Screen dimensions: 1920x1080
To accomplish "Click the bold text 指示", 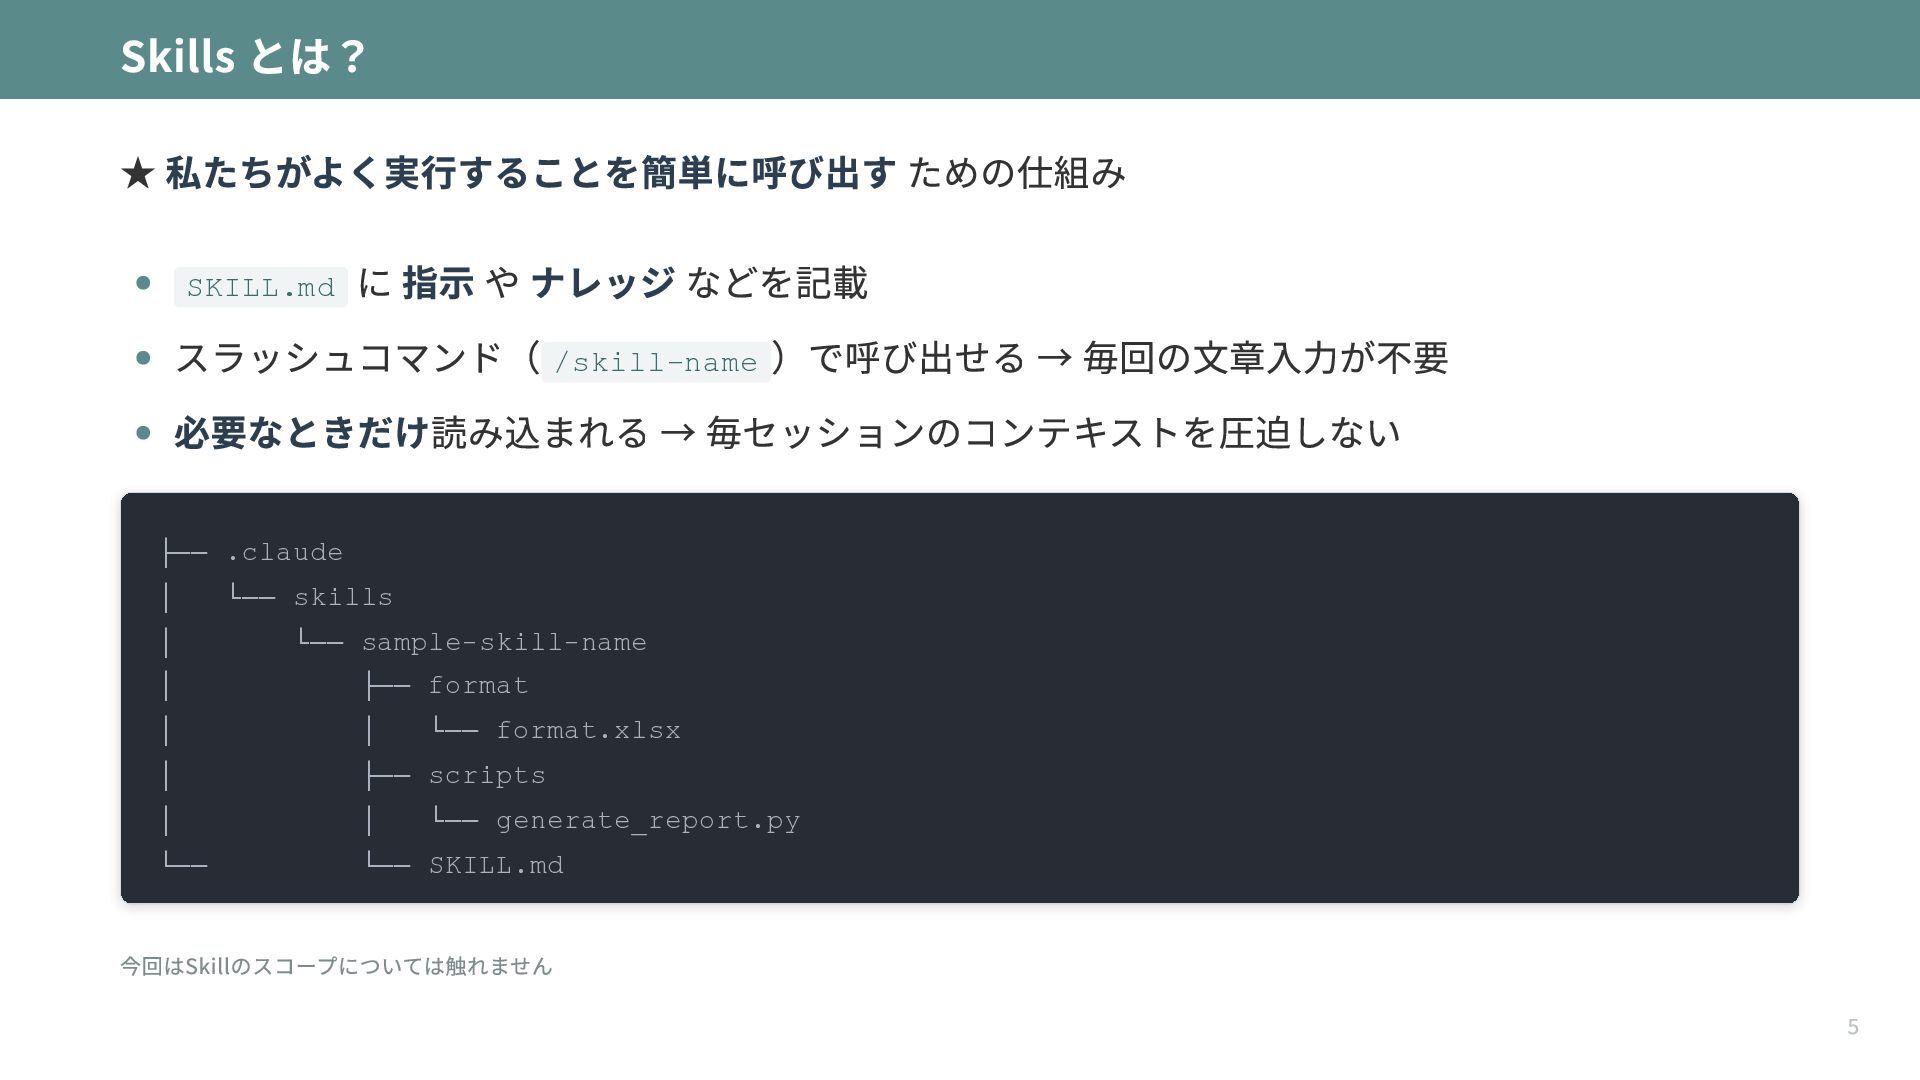I will 438,283.
